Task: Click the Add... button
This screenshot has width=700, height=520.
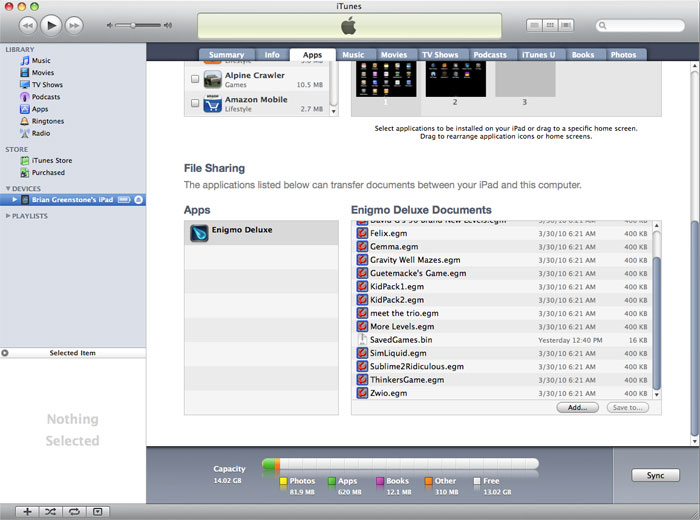Action: coord(577,408)
